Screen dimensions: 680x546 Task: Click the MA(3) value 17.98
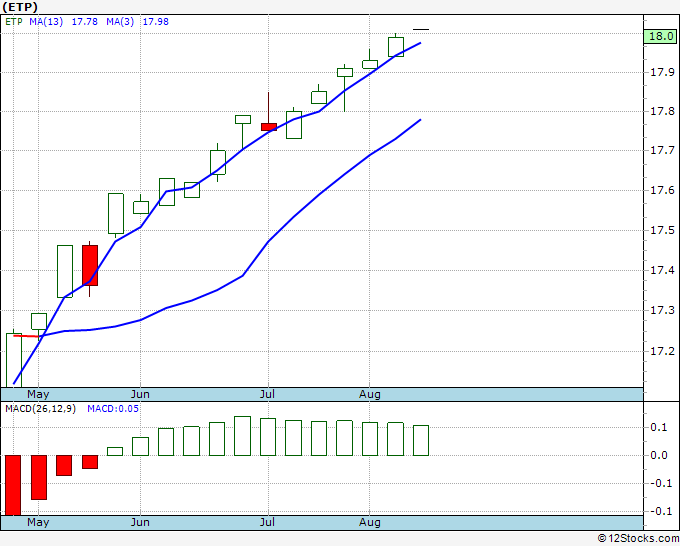coord(156,22)
